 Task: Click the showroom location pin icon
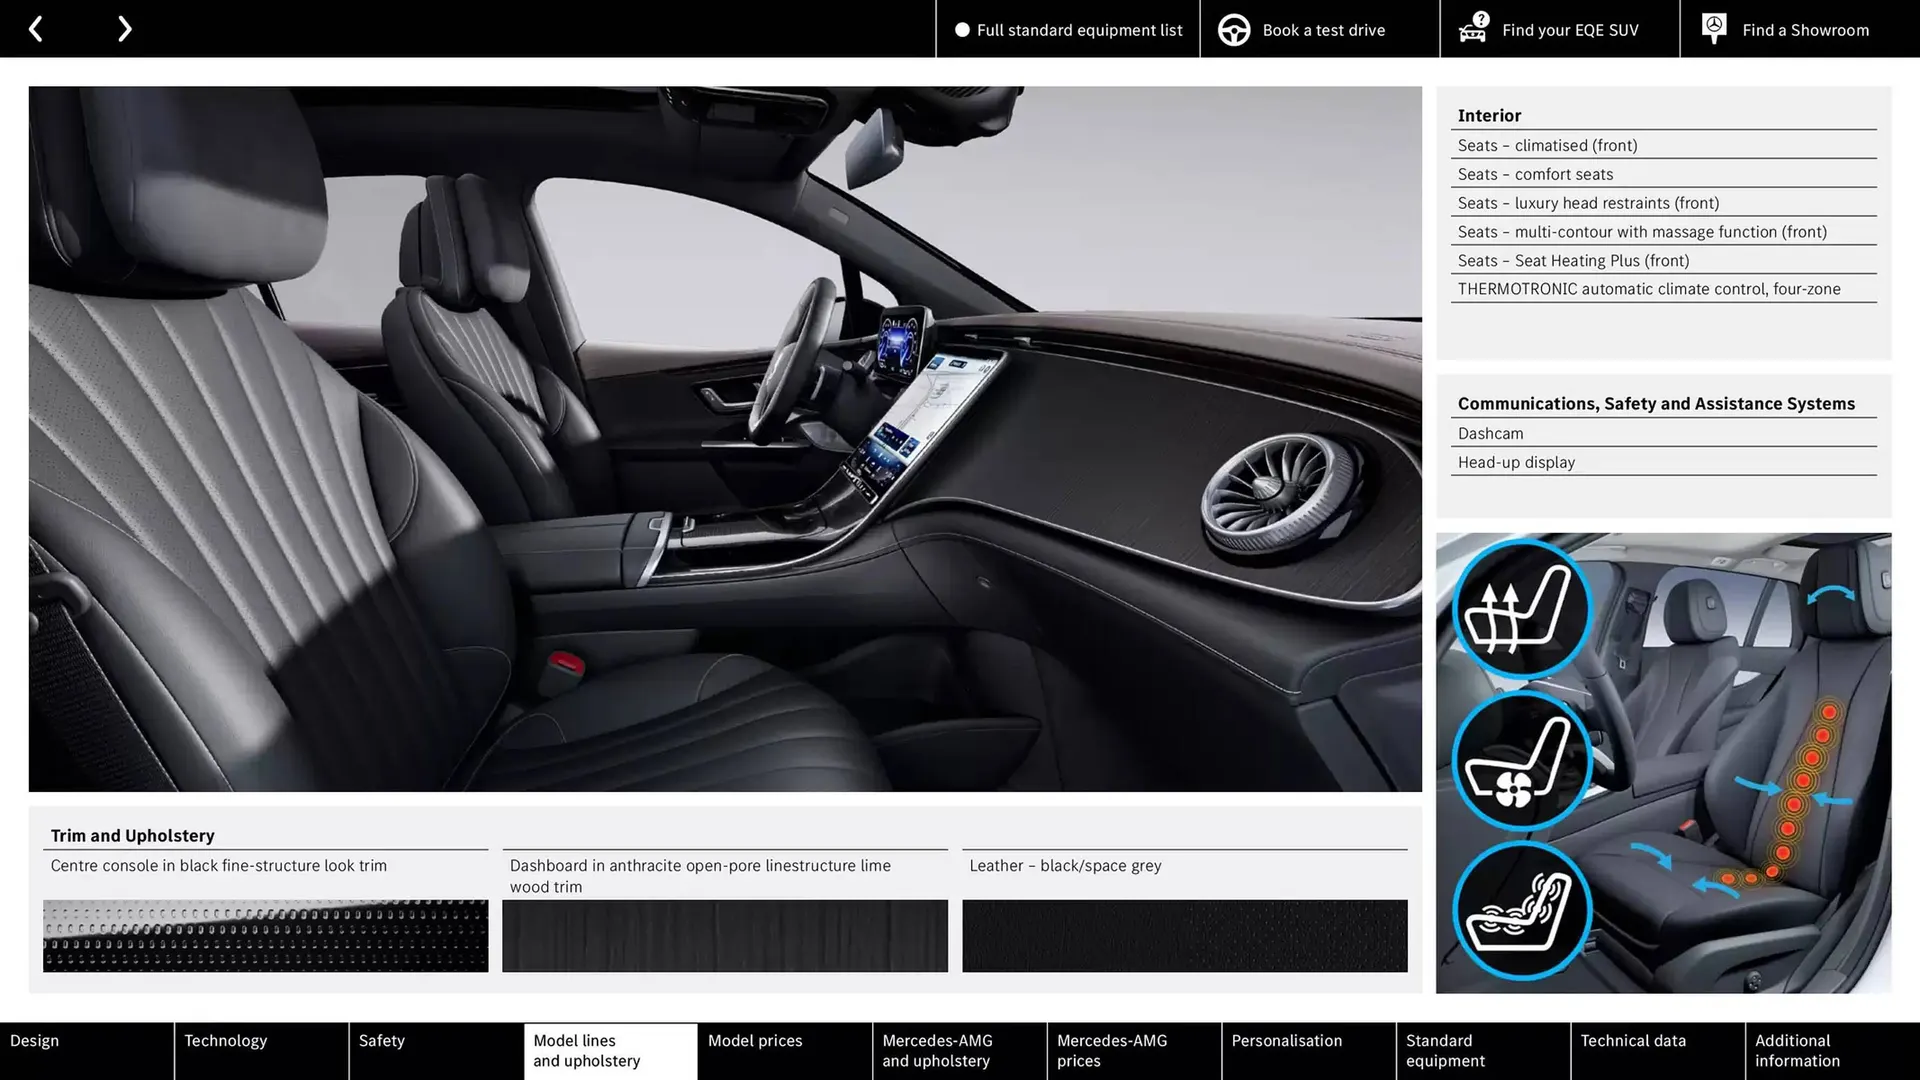click(1713, 28)
